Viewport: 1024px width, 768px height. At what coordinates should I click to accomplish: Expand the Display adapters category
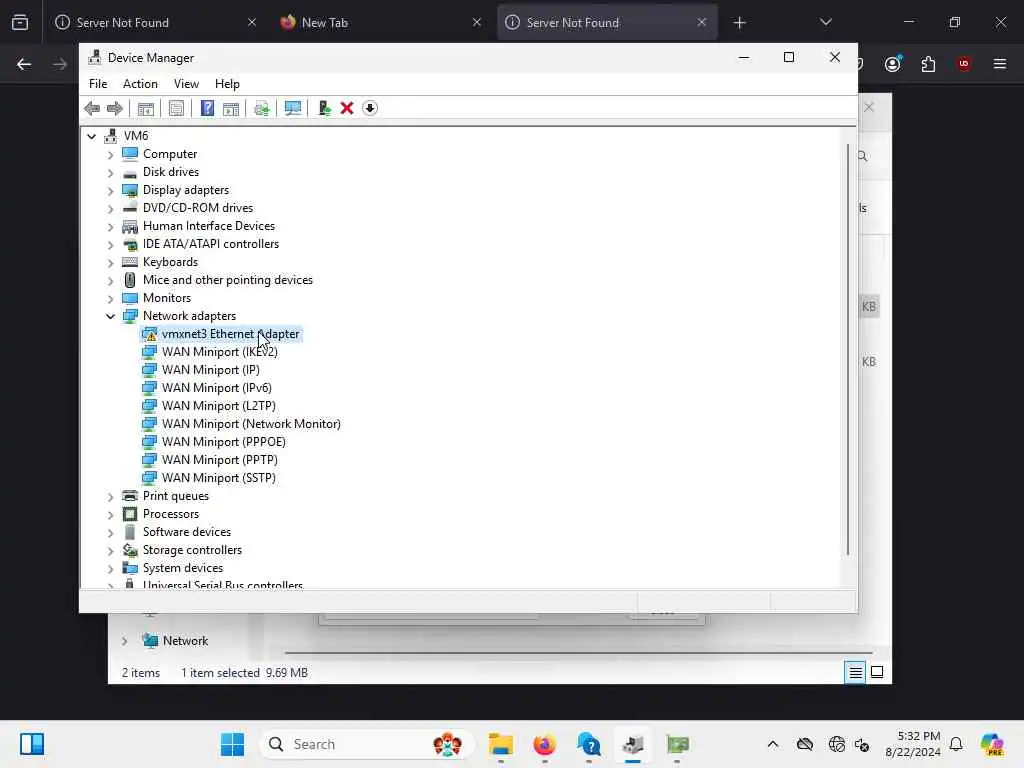pyautogui.click(x=110, y=191)
